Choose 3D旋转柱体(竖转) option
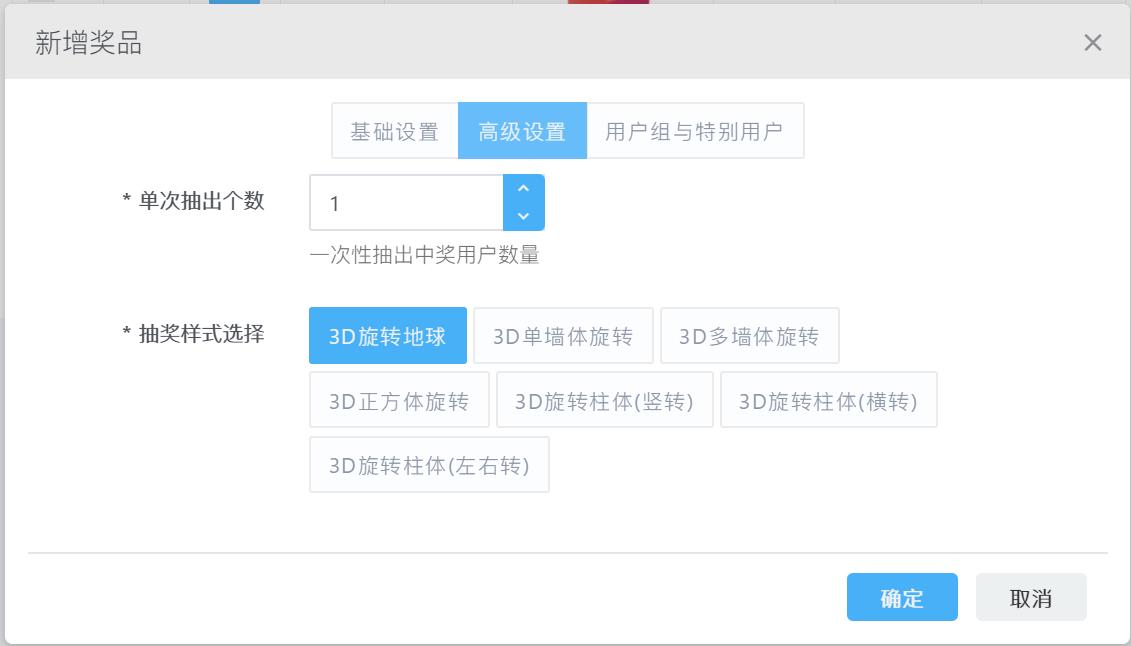Screen dimensions: 1131x646 coord(604,400)
